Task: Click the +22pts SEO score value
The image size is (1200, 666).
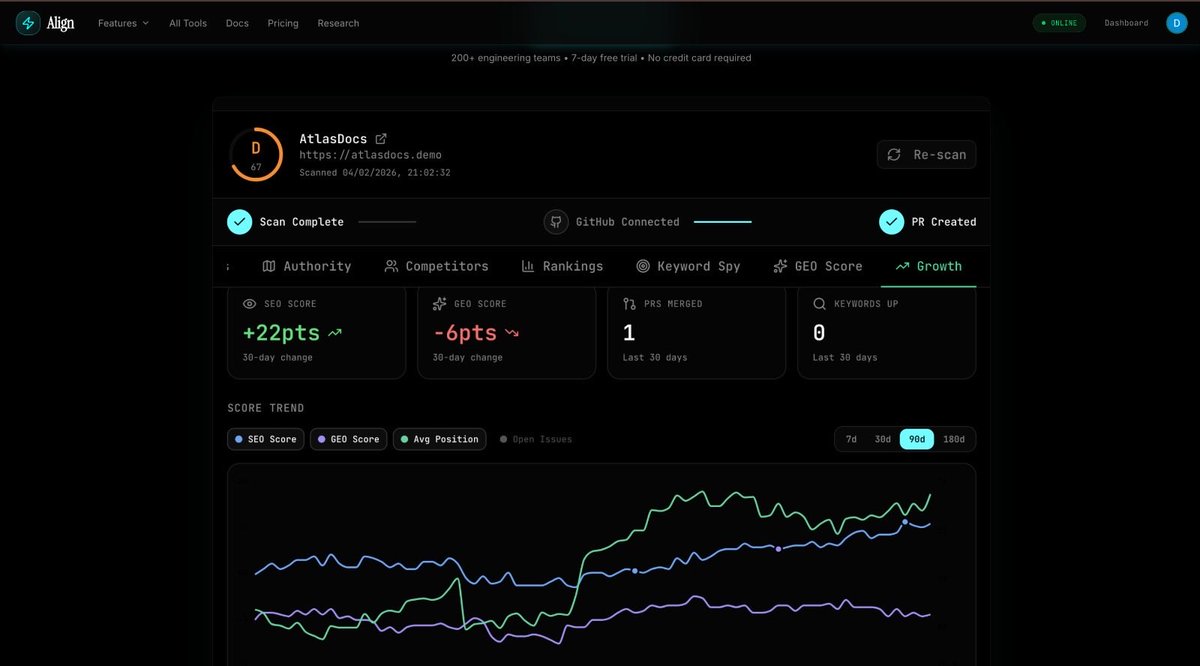Action: point(281,333)
